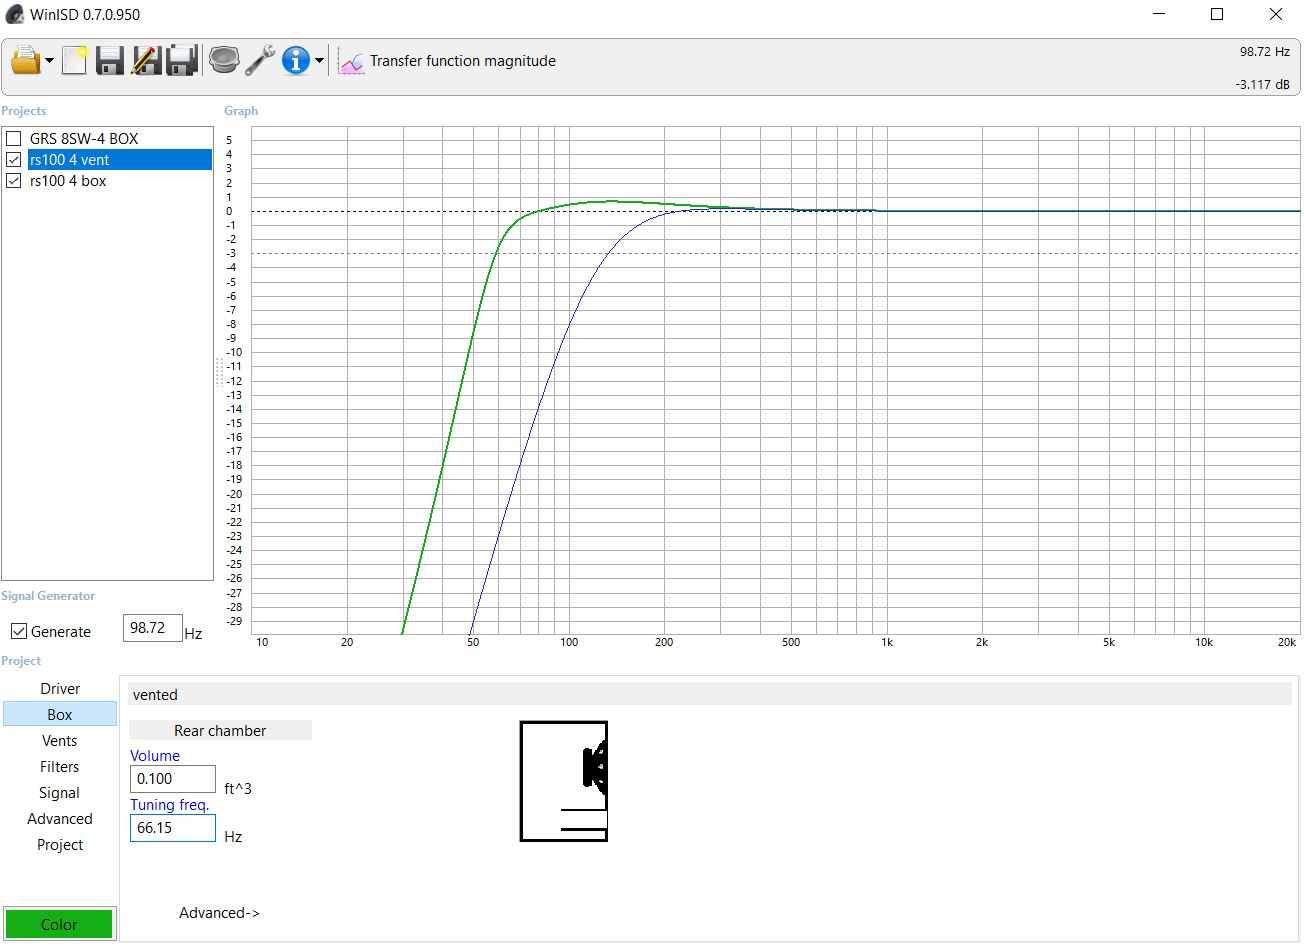Image resolution: width=1304 pixels, height=948 pixels.
Task: Click Save As floppy with pencil icon
Action: pyautogui.click(x=146, y=61)
